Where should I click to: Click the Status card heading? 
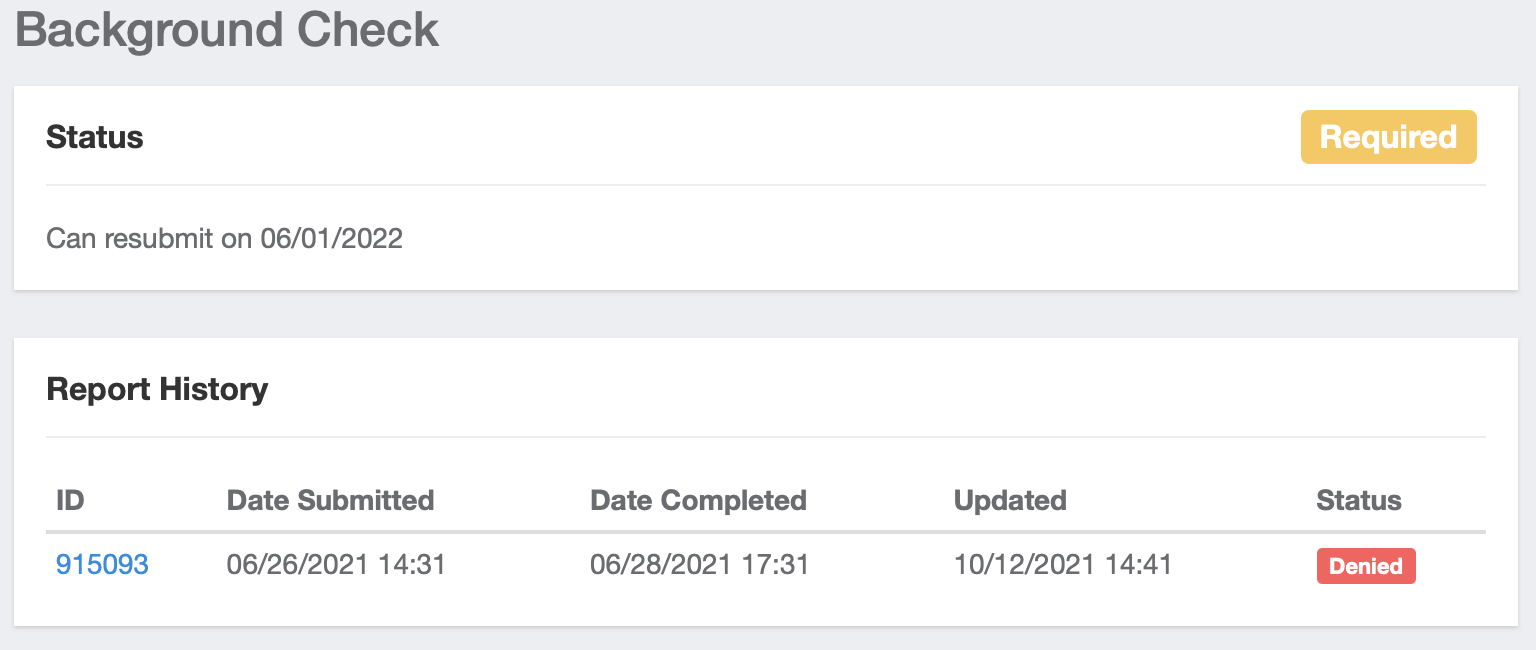pos(95,137)
